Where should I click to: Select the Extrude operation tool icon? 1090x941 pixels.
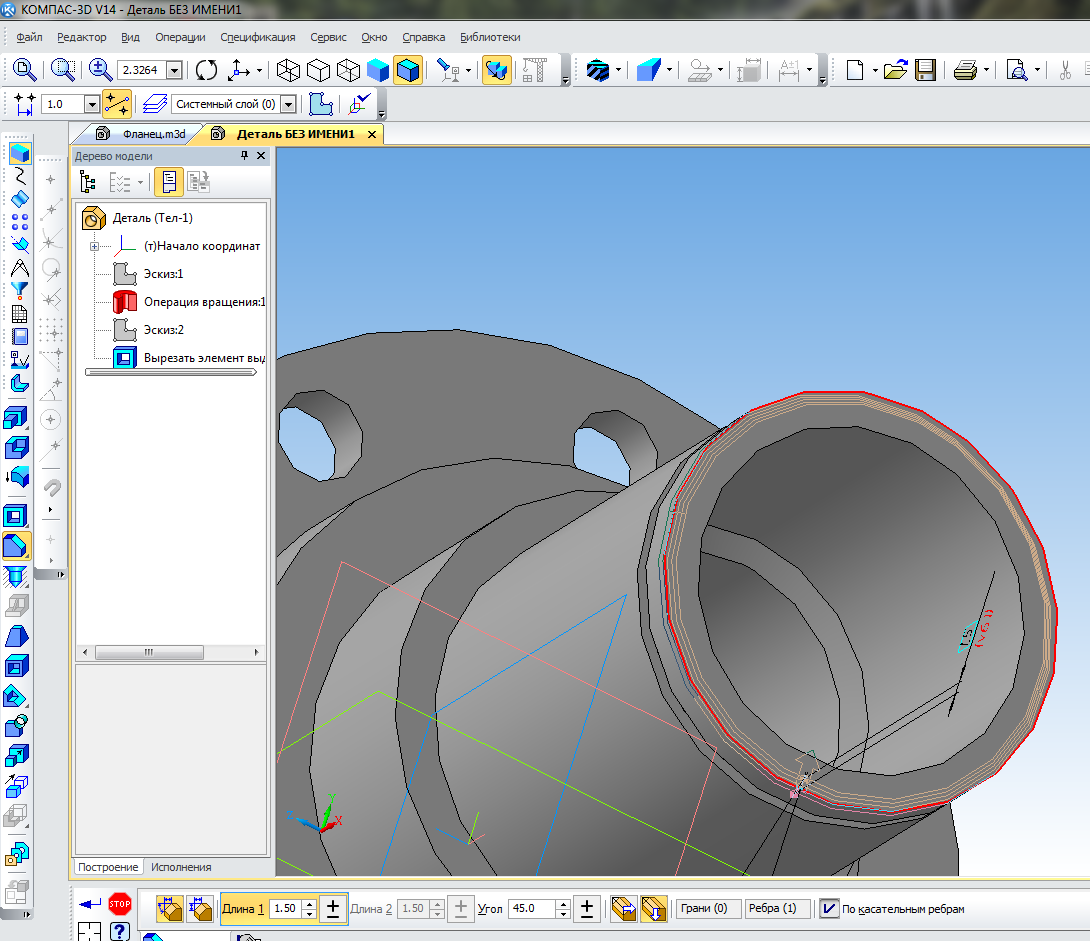pyautogui.click(x=16, y=417)
